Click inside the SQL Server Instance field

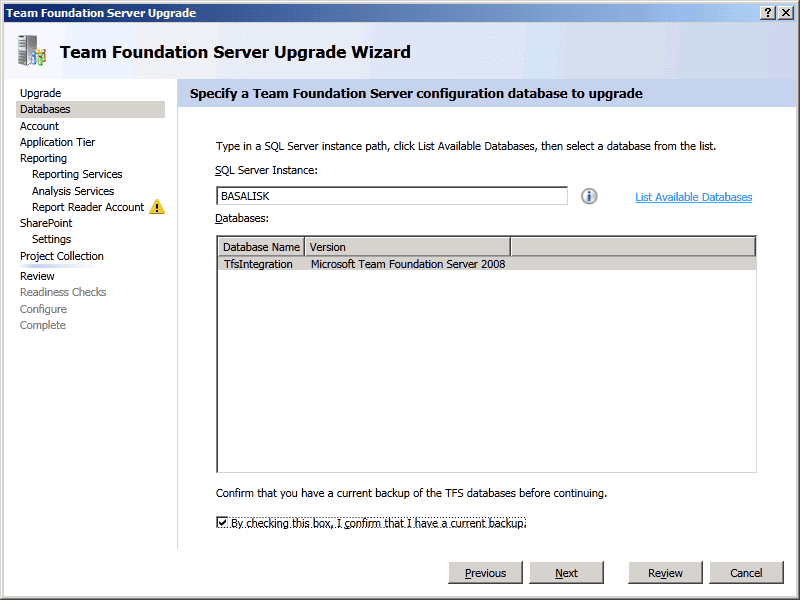pos(392,196)
